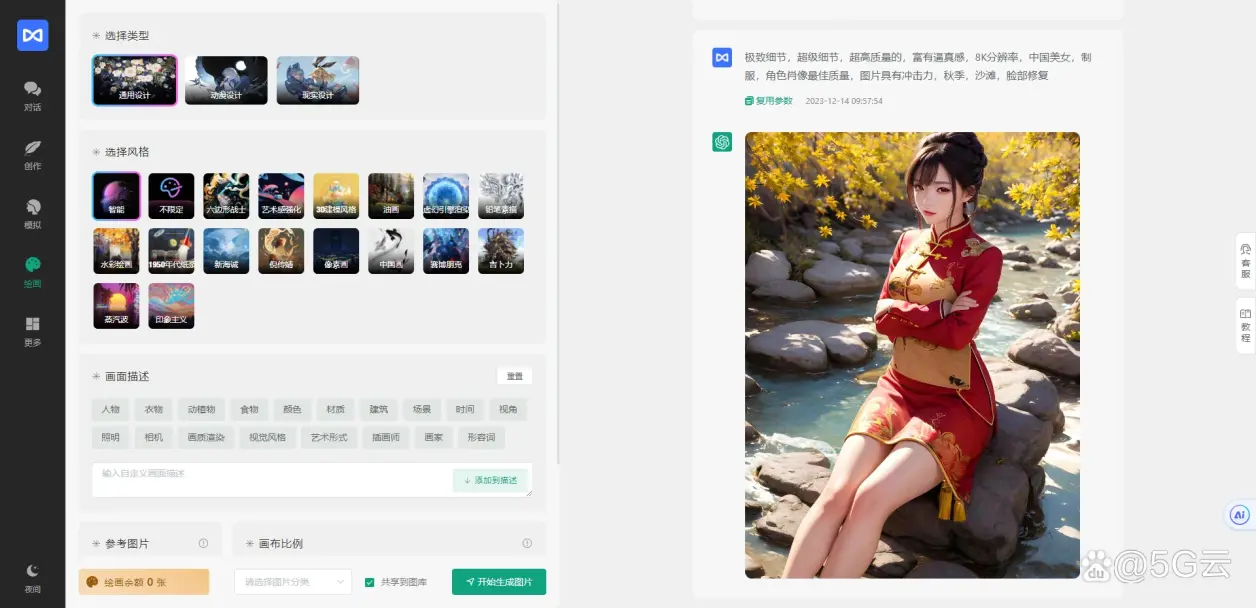Click the 绘画余额 0 张 balance badge
1256x608 pixels.
click(144, 582)
